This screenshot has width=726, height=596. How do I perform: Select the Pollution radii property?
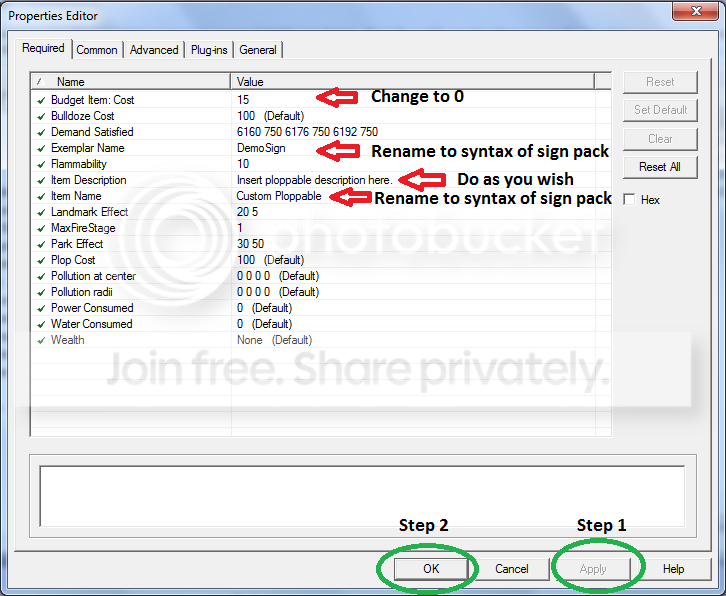[81, 292]
